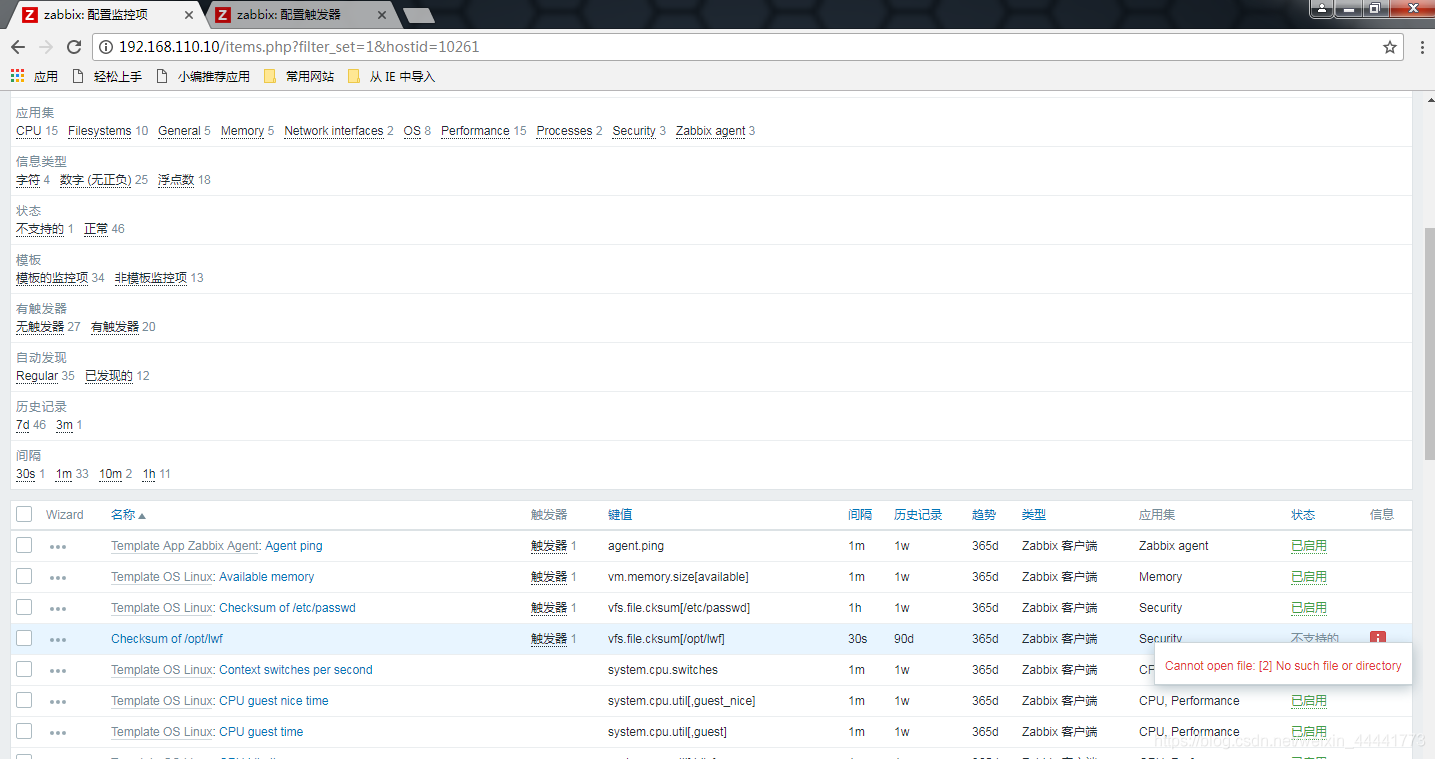Screen dimensions: 1435x759
Task: Sort by 历史记录 column header
Action: (x=918, y=514)
